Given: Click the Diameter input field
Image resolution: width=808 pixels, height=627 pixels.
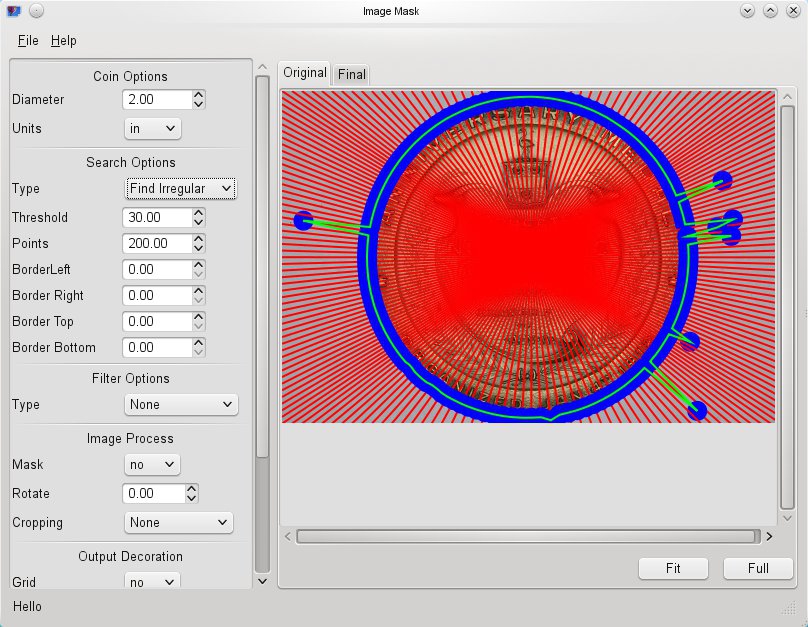Looking at the screenshot, I should click(x=157, y=99).
